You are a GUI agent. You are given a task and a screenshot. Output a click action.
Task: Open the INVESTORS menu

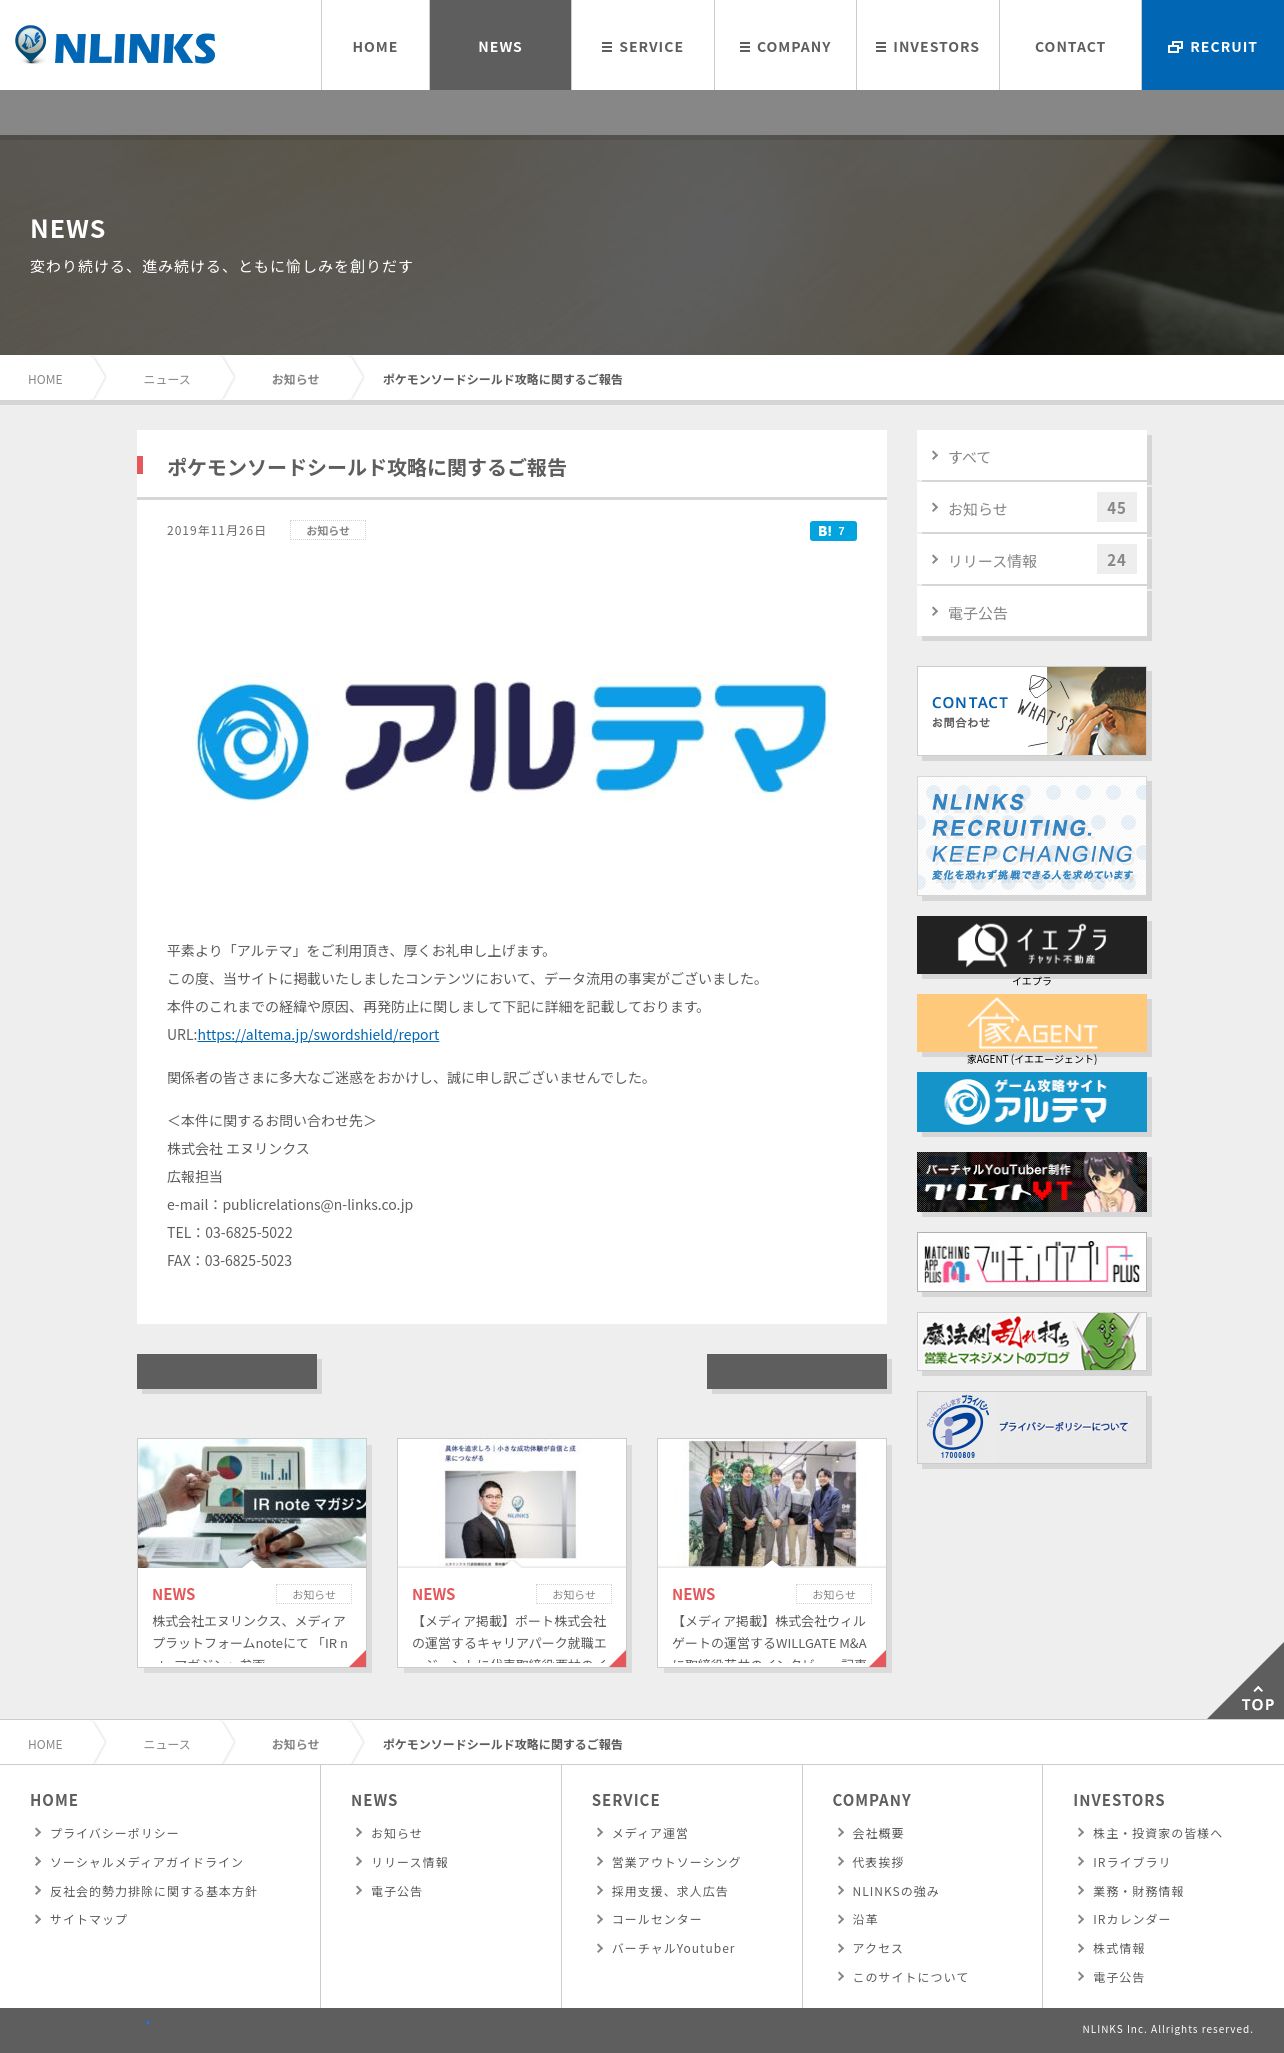click(x=928, y=46)
